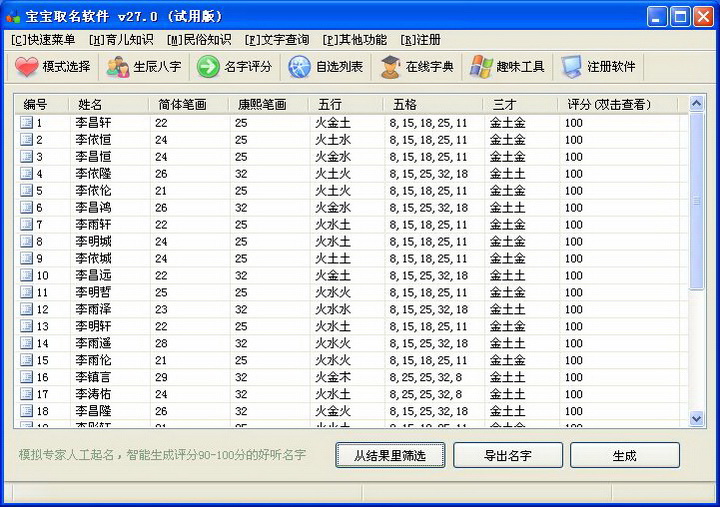Screen dimensions: 720x507
Task: Open the [F]文字查询 menu
Action: pos(277,40)
